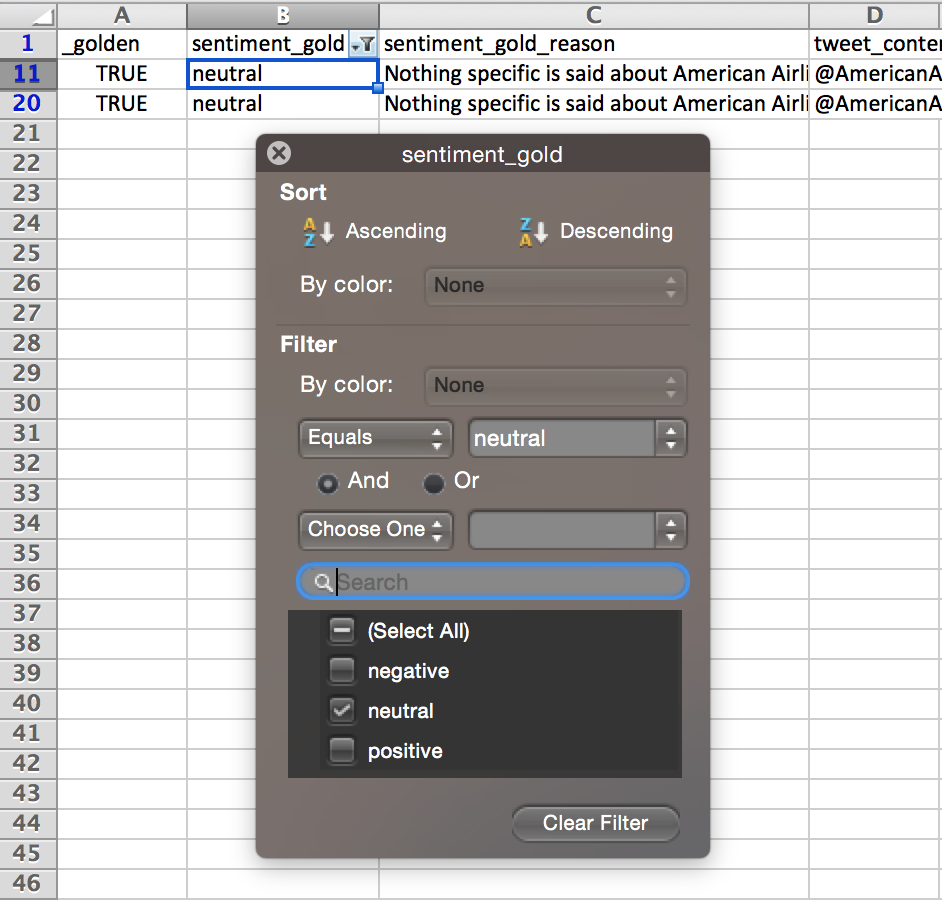
Task: Click 'Nothing specific' cell in row 11
Action: click(594, 74)
